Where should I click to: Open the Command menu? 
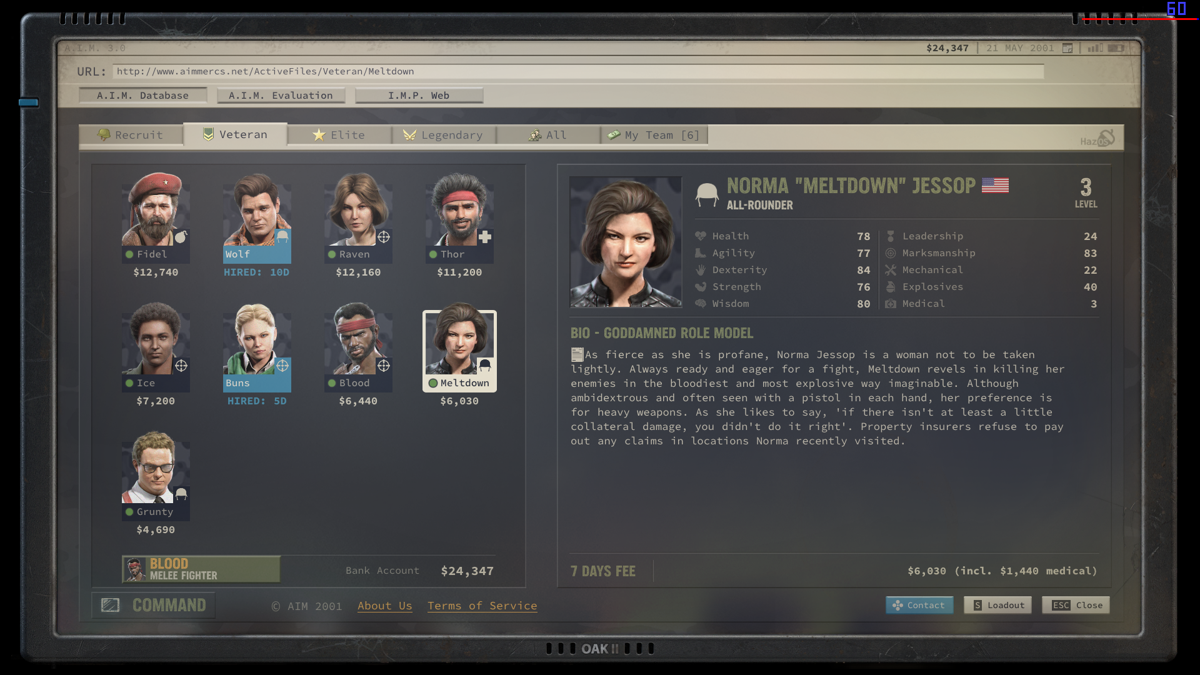pyautogui.click(x=154, y=605)
